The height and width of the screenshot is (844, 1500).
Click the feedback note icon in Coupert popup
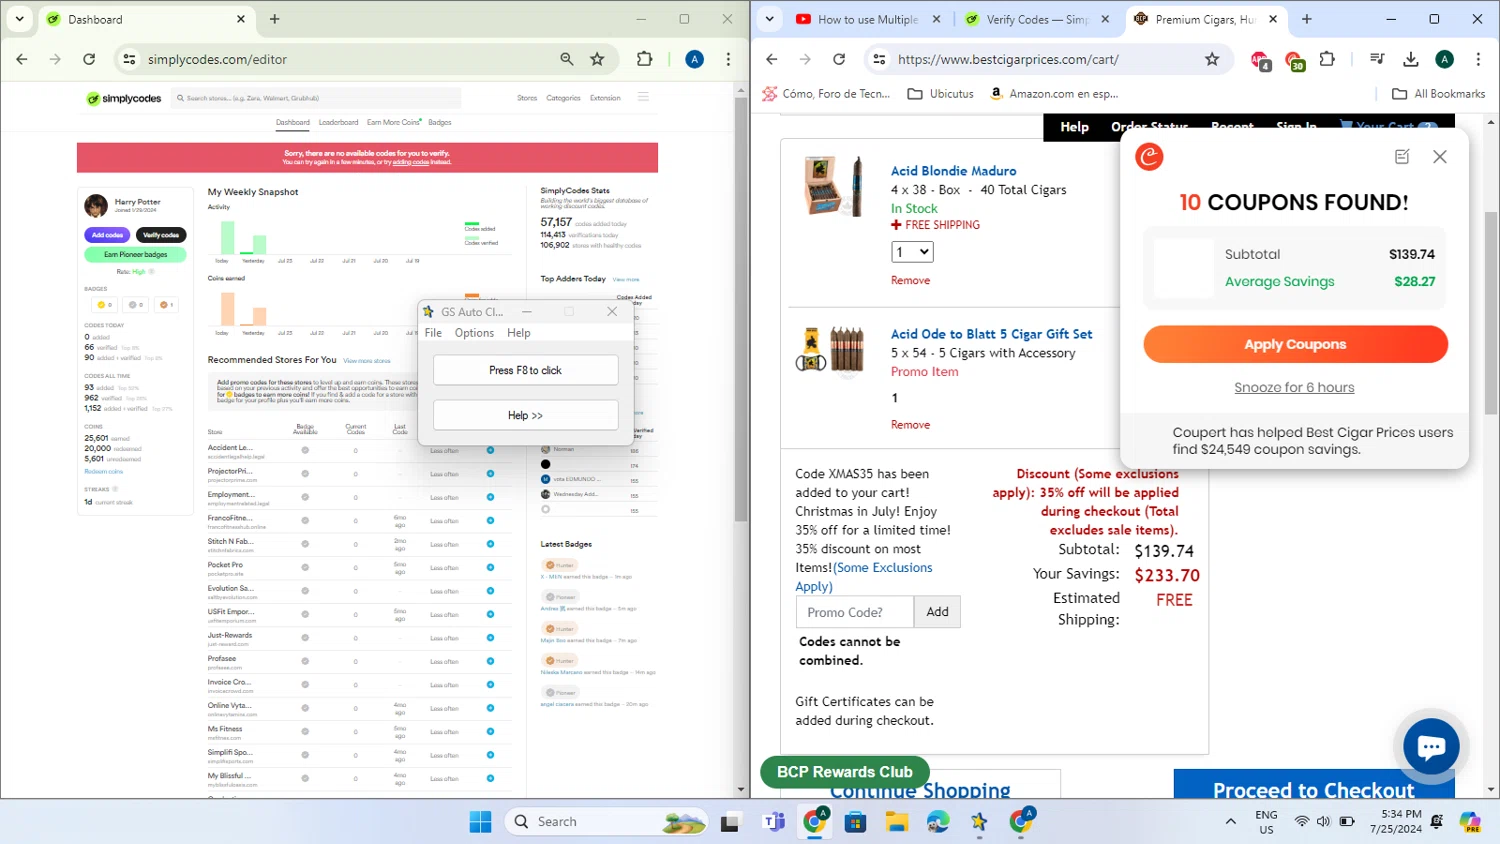pos(1402,157)
